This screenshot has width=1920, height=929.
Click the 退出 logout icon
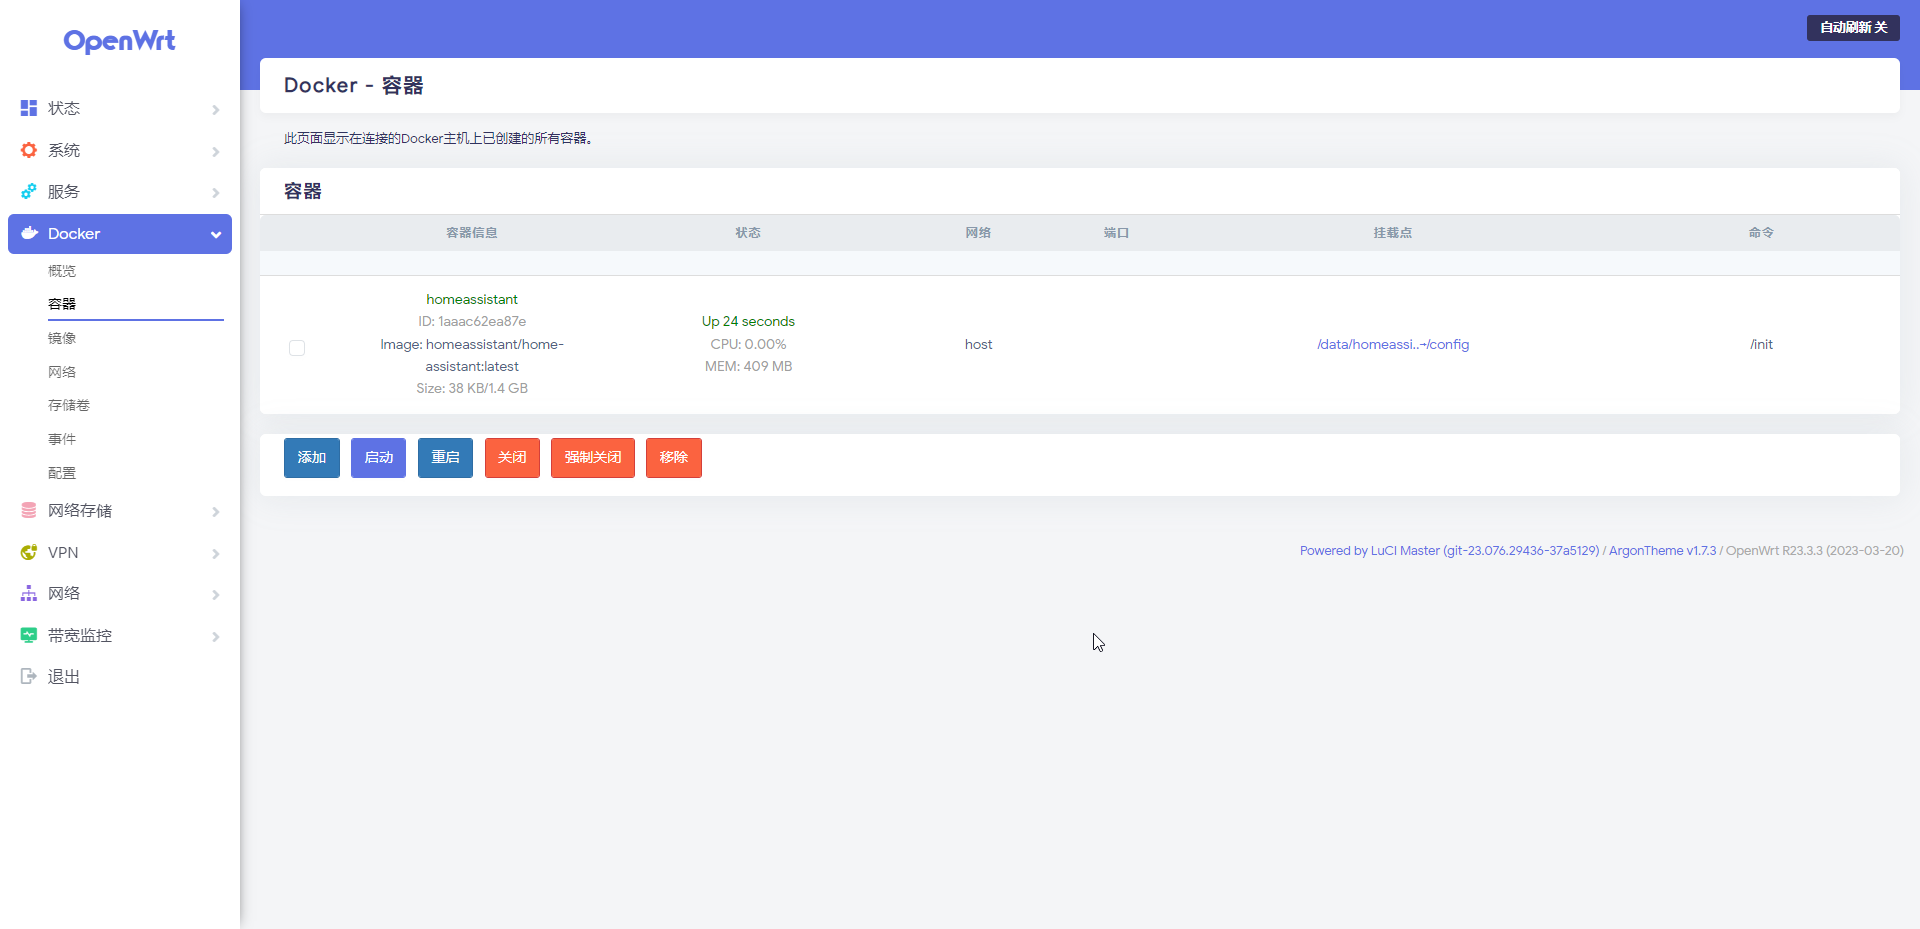point(27,676)
